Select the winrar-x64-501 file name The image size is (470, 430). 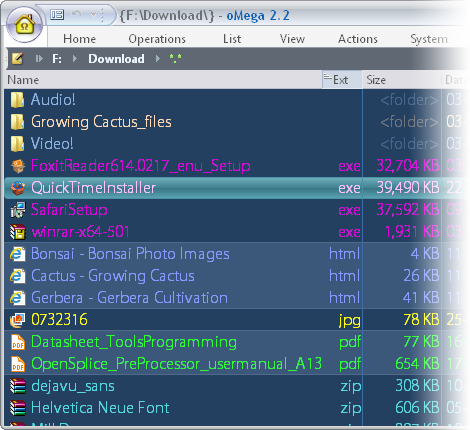coord(80,232)
